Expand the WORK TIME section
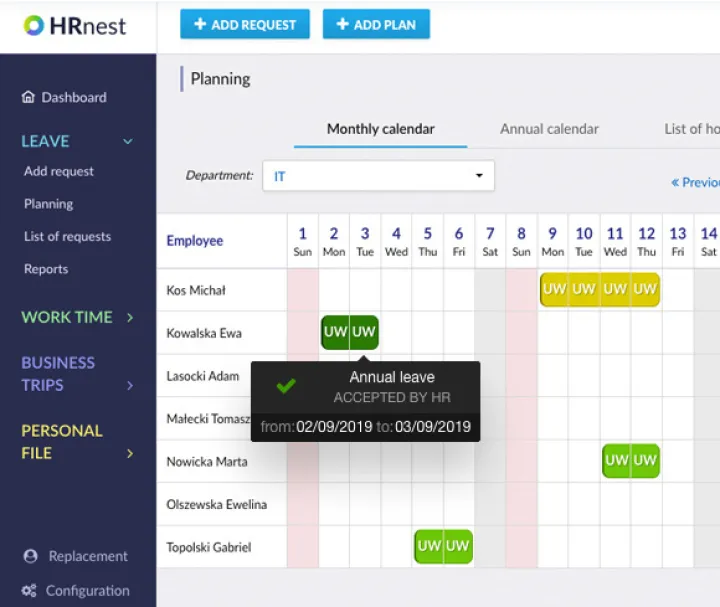The height and width of the screenshot is (607, 720). 130,318
